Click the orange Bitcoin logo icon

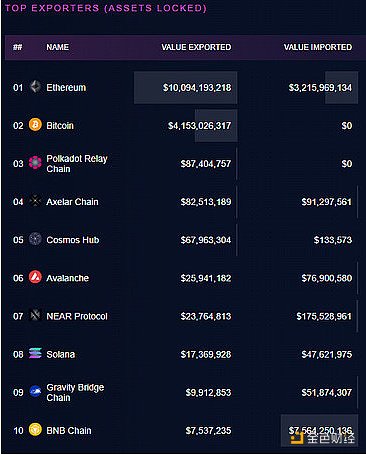point(35,125)
